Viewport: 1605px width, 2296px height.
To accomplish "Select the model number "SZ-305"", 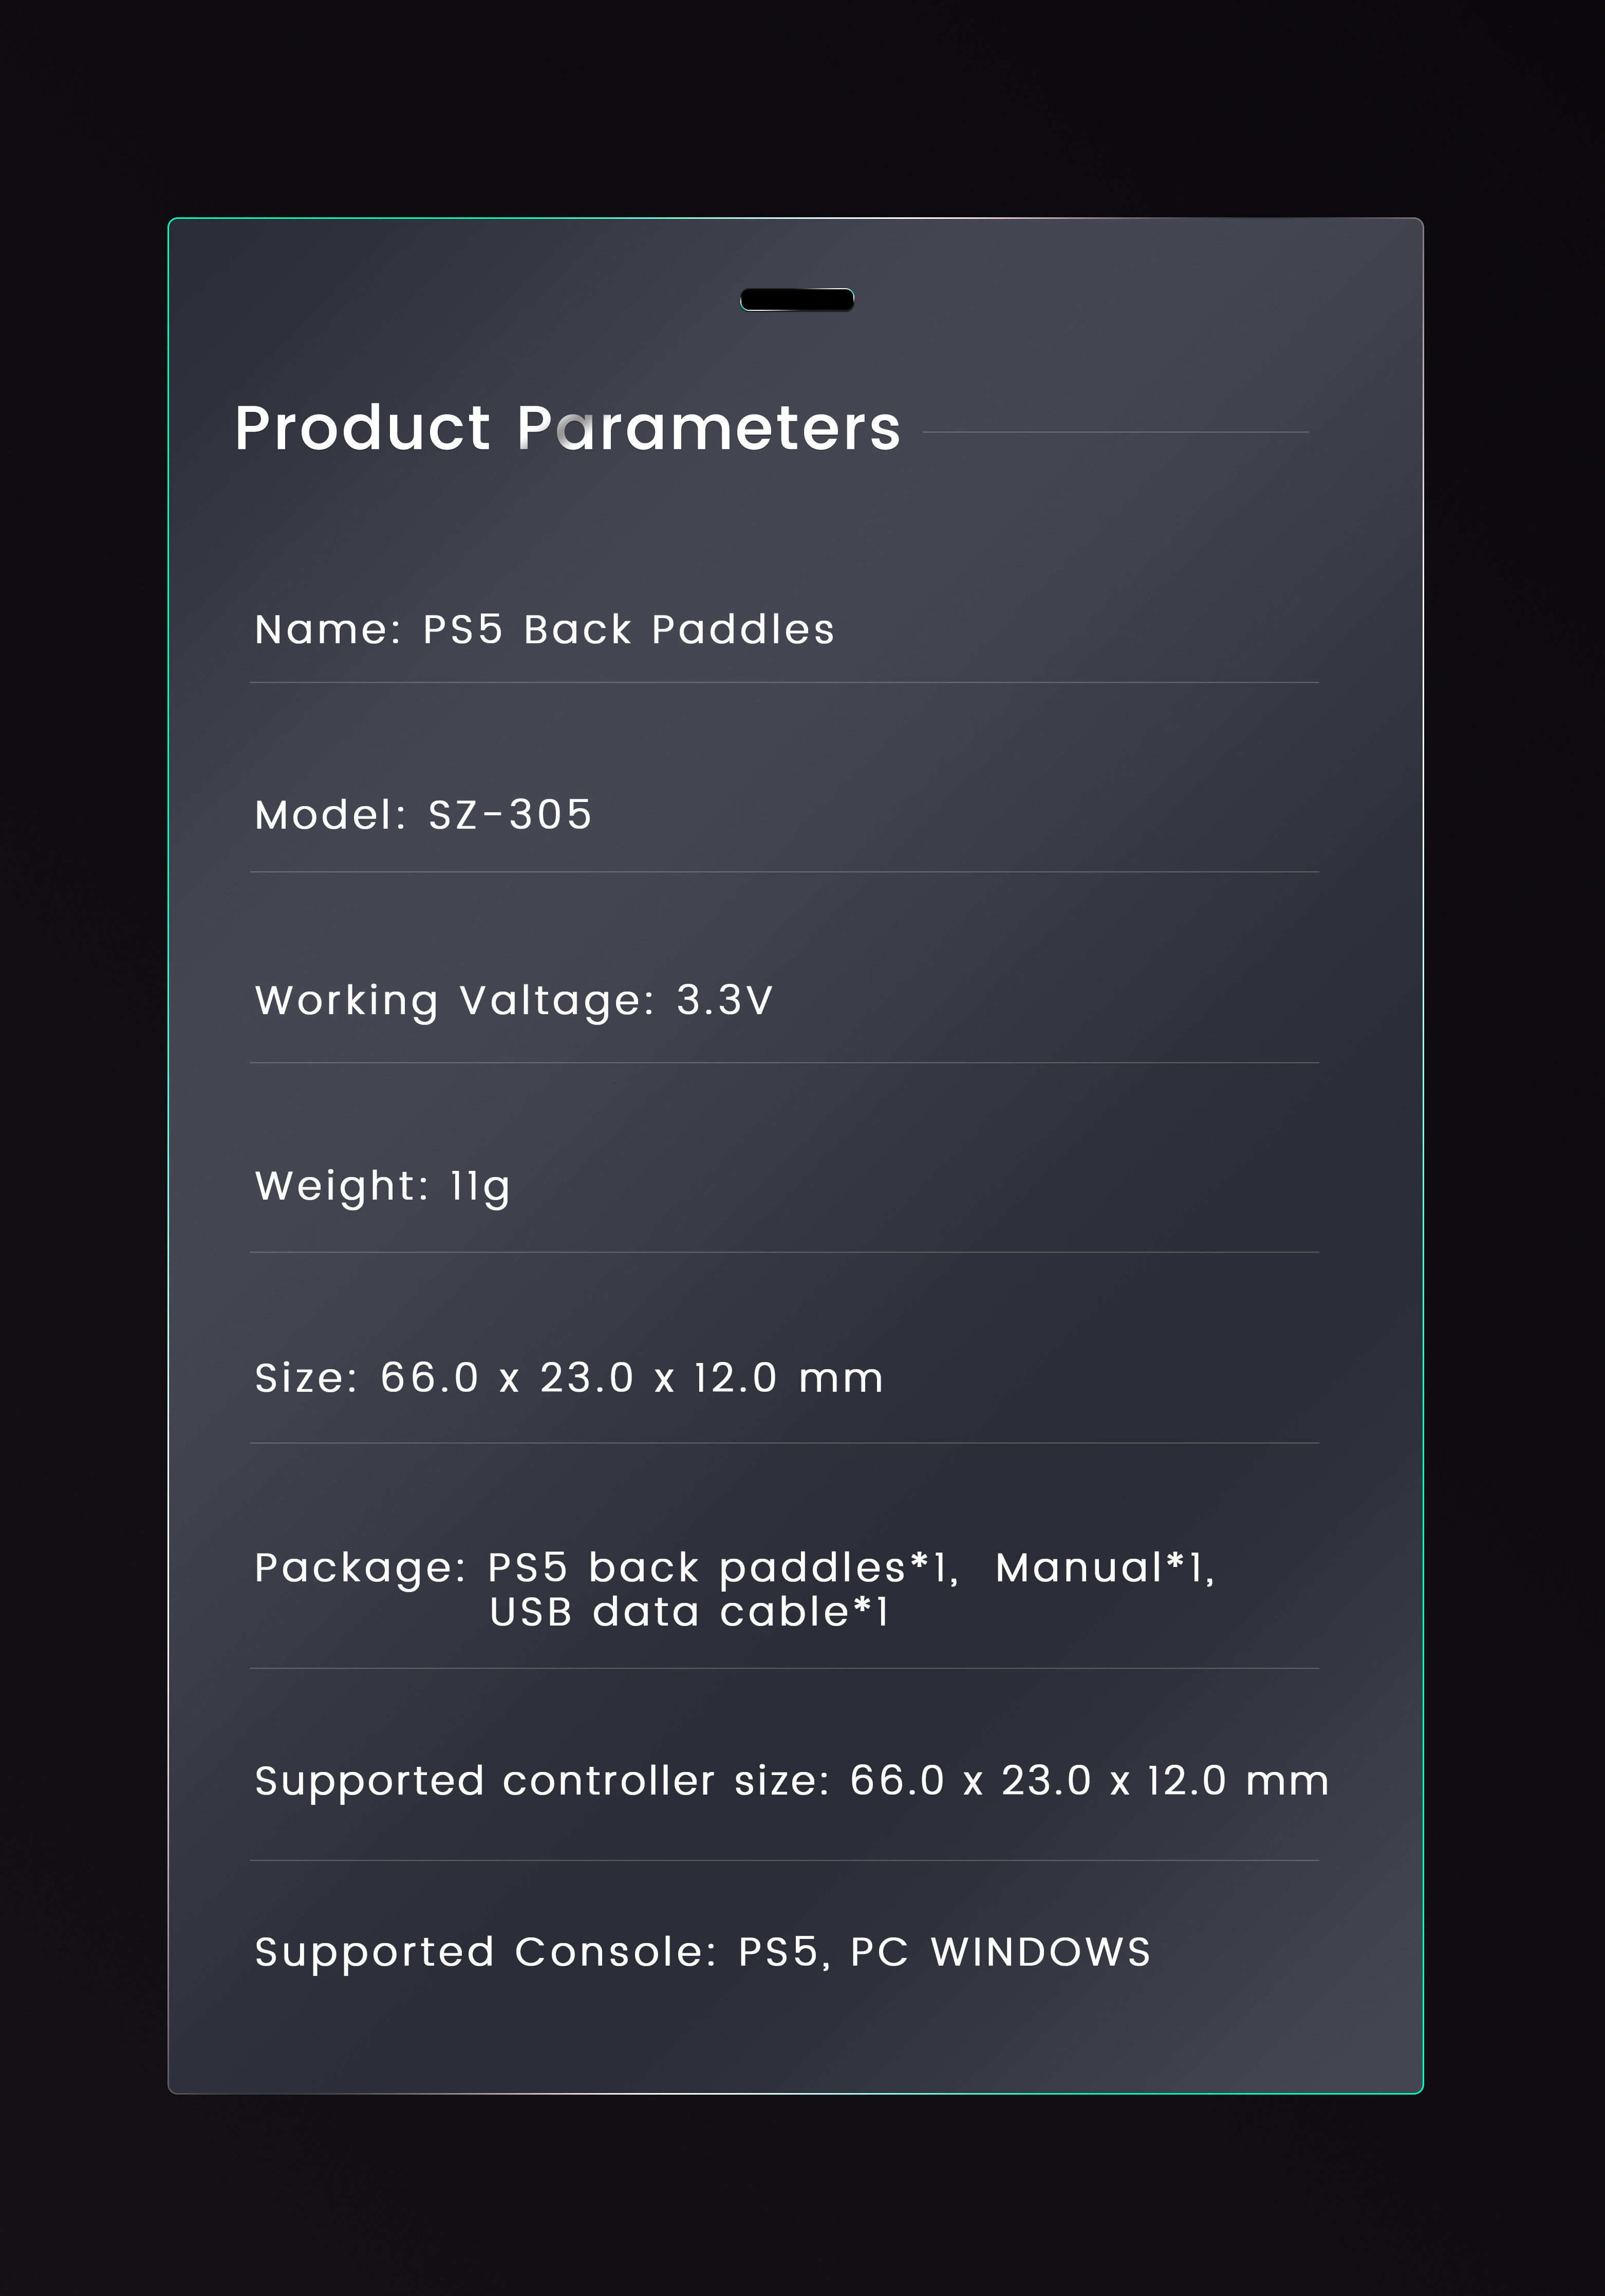I will pos(511,815).
